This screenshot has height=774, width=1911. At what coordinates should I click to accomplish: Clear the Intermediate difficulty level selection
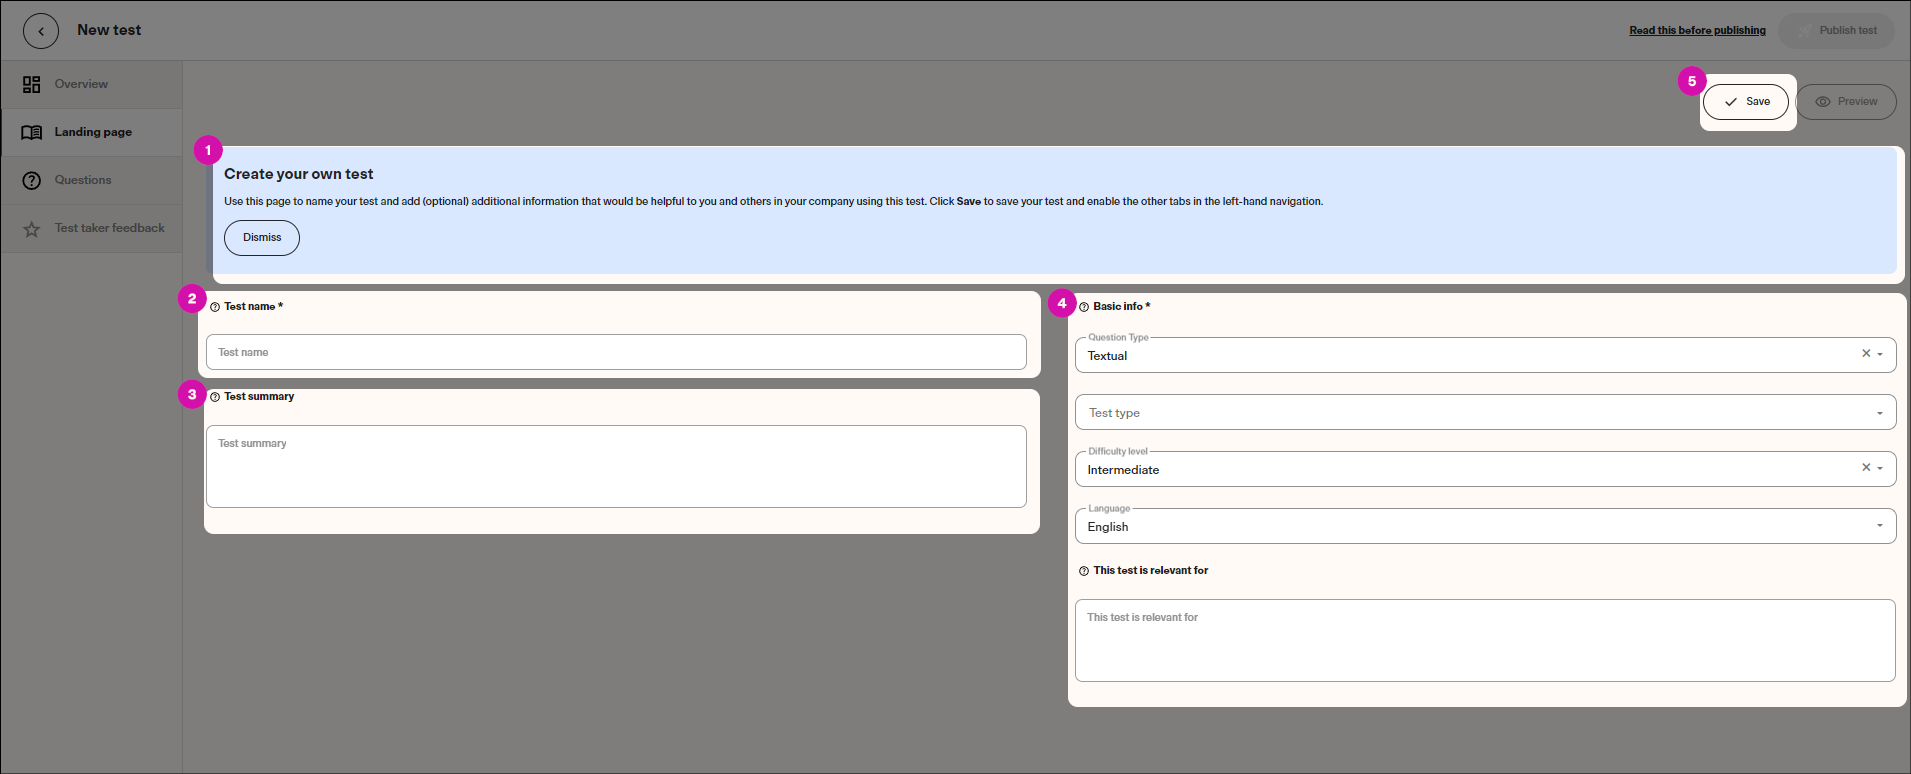[1865, 468]
